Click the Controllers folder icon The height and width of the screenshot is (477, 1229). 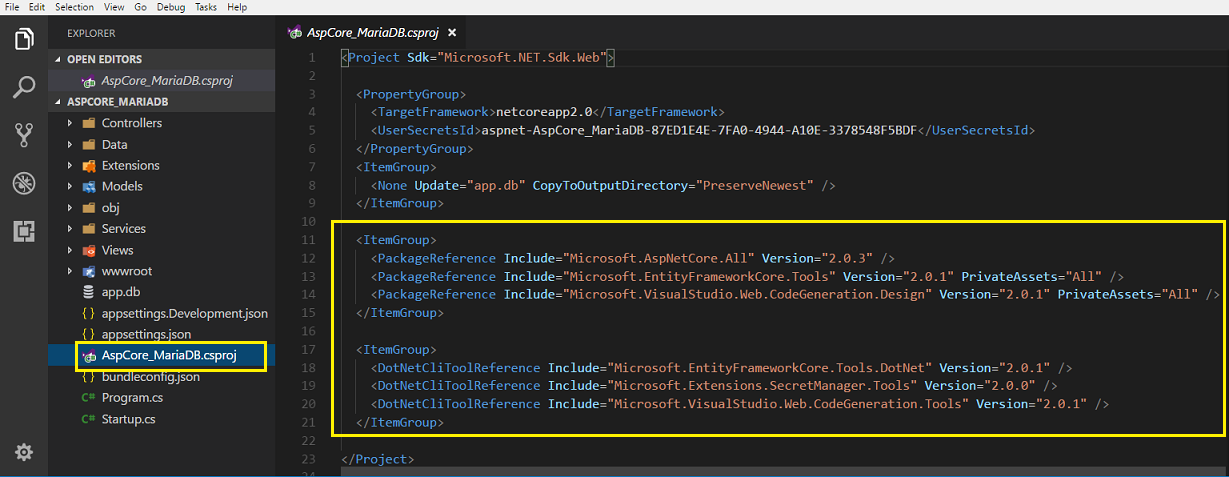(x=88, y=123)
